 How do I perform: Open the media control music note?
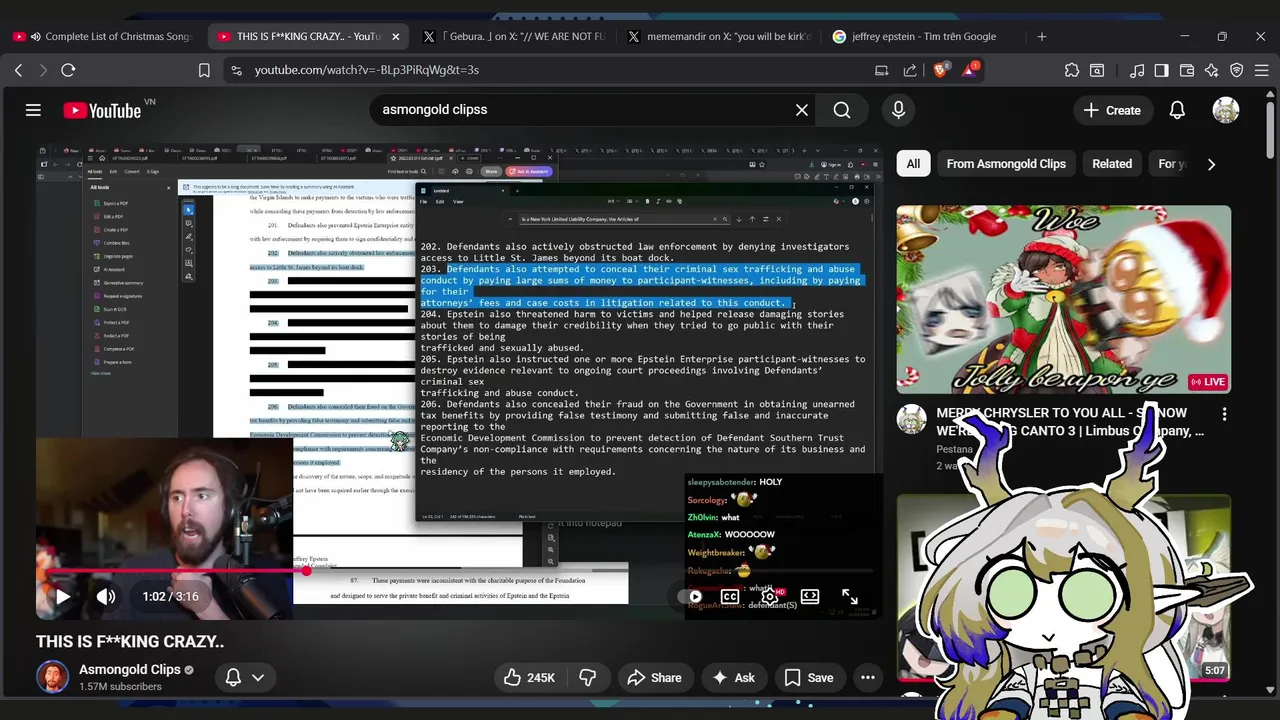[x=1137, y=70]
